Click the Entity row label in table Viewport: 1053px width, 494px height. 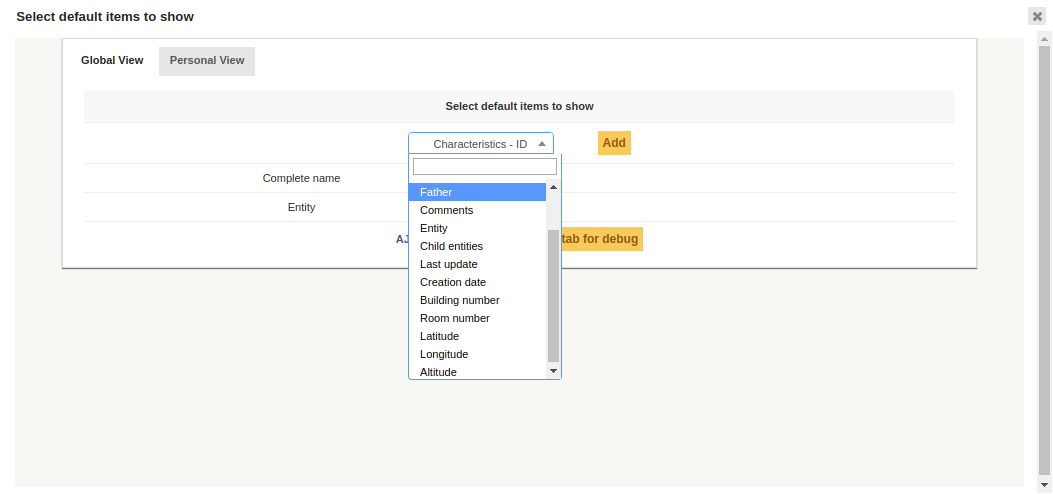tap(302, 207)
